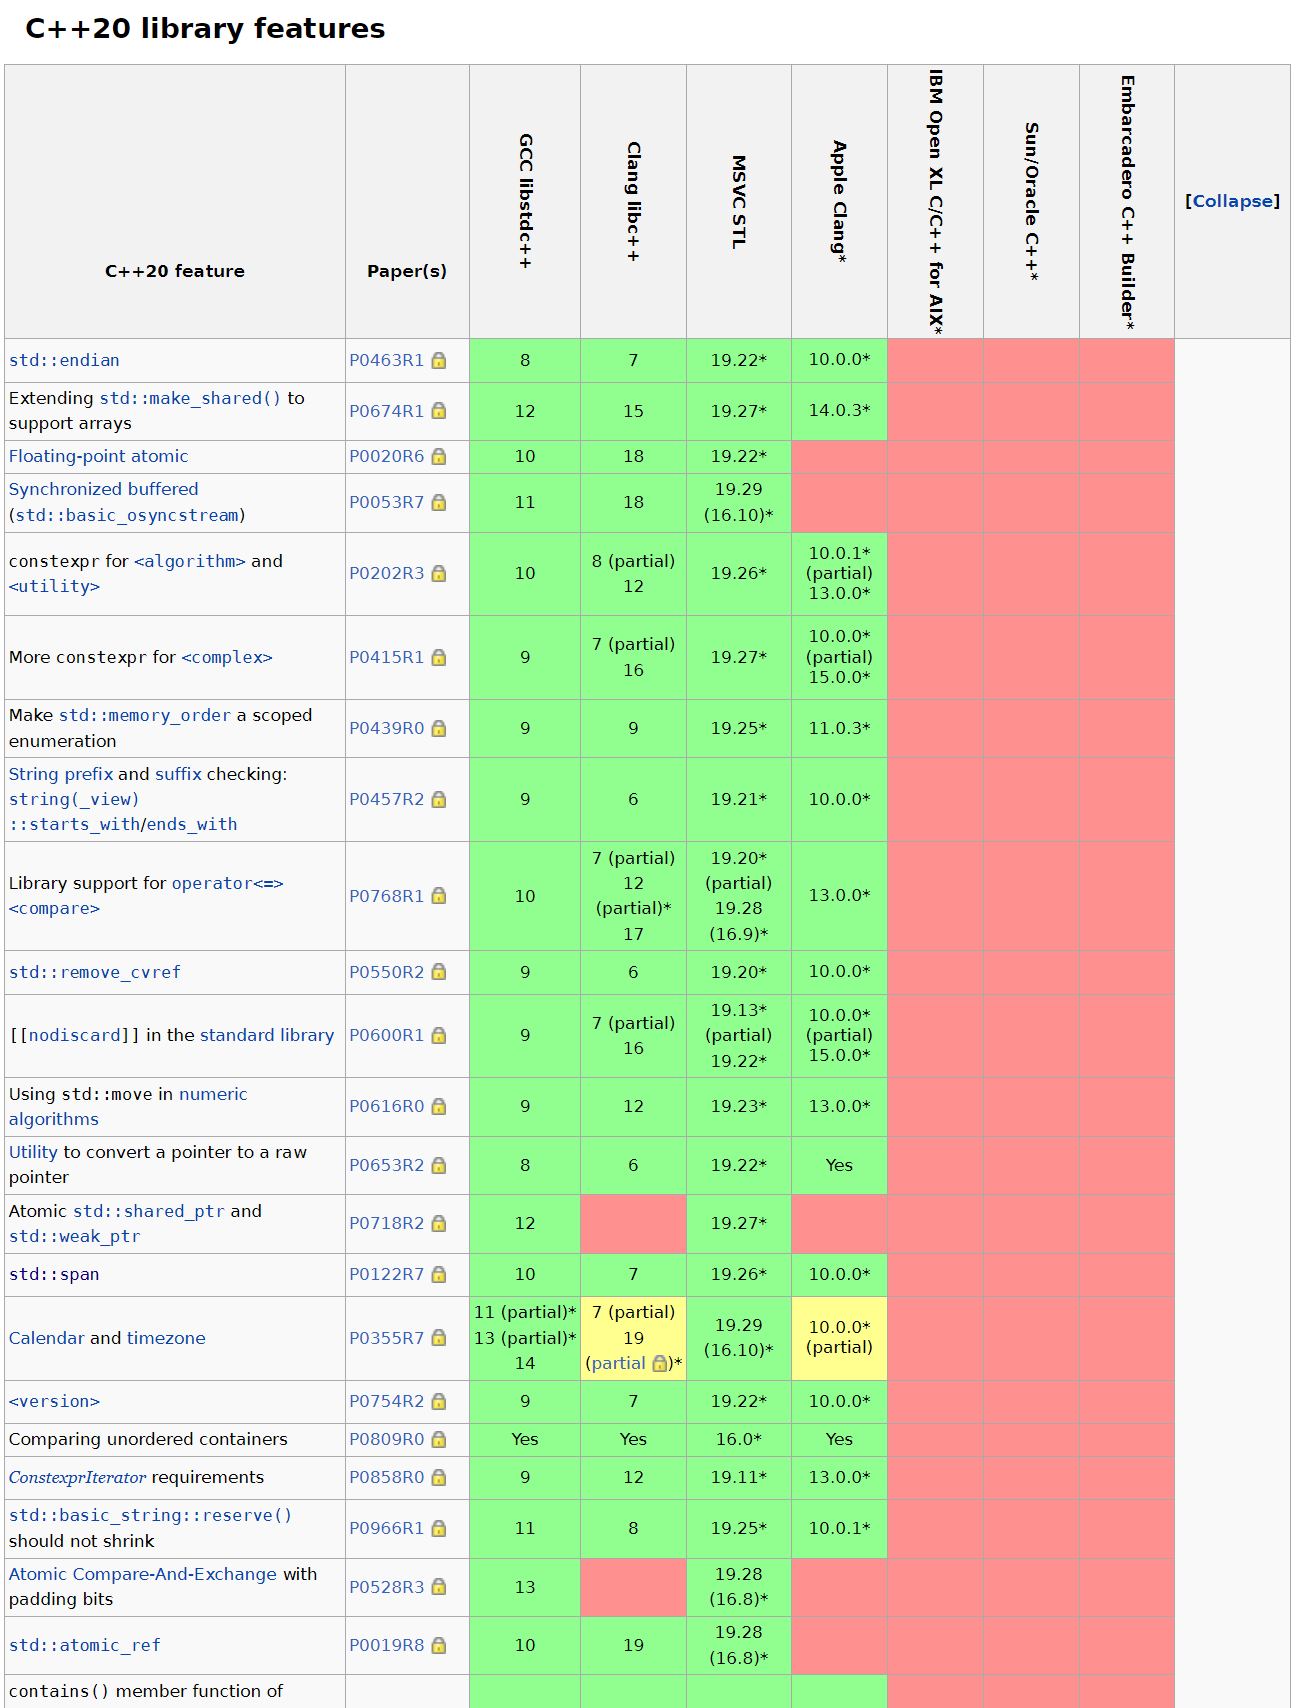
Task: Open the <version> header link
Action: click(54, 1401)
